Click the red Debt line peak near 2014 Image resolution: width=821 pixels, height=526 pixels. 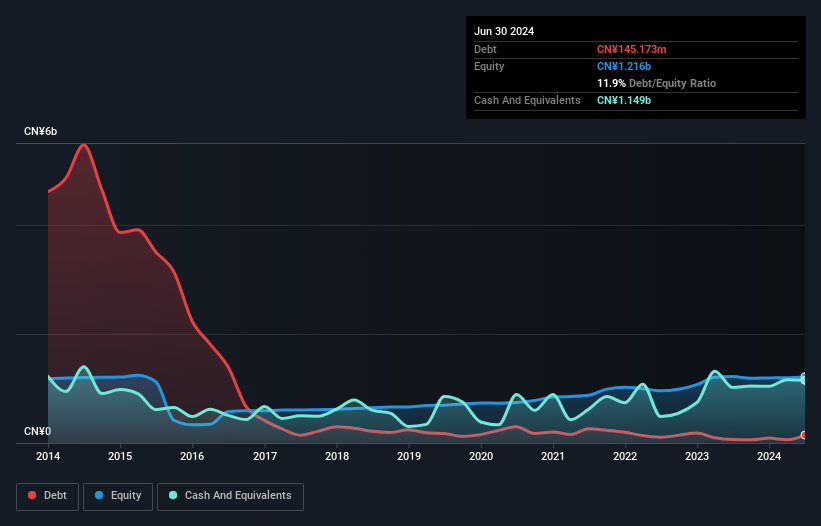tap(83, 144)
